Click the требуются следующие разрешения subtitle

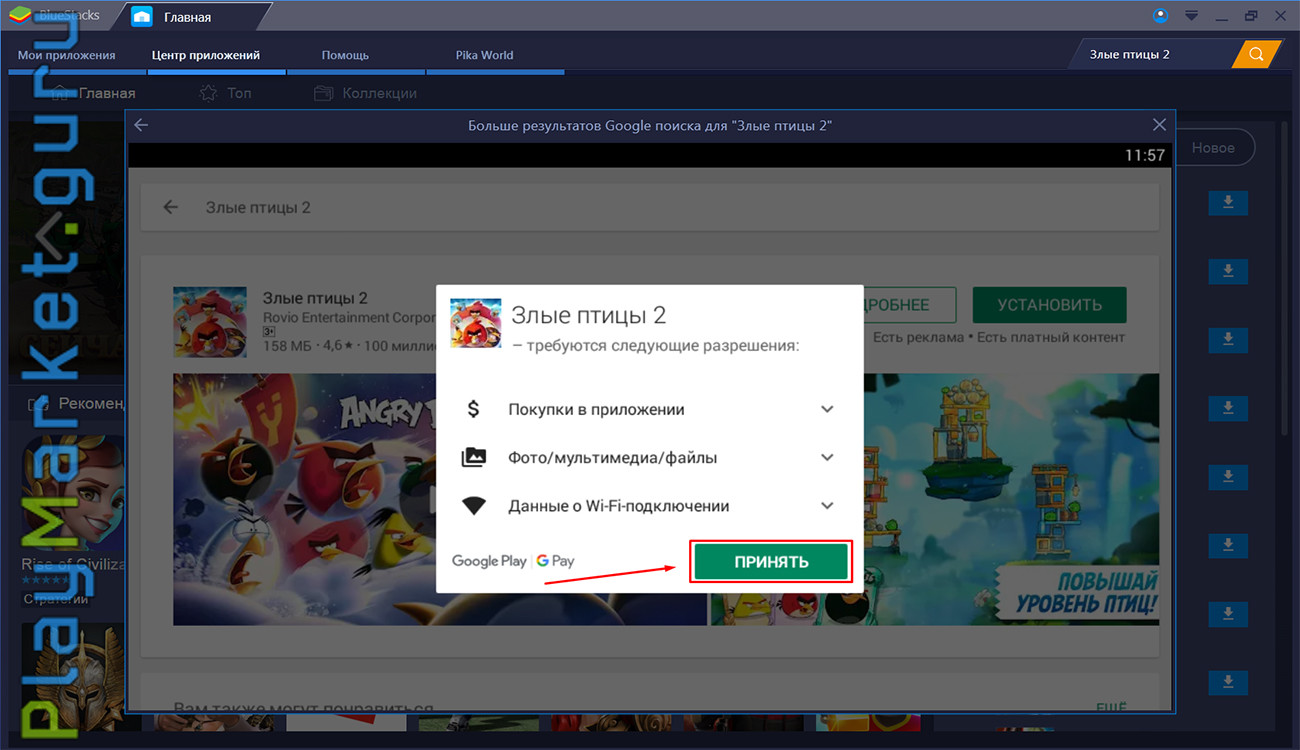tap(655, 346)
